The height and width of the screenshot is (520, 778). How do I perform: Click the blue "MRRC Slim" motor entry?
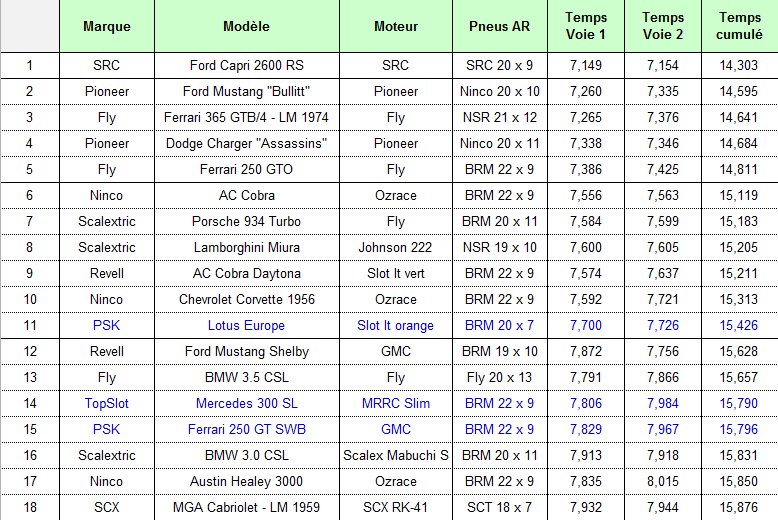(395, 403)
